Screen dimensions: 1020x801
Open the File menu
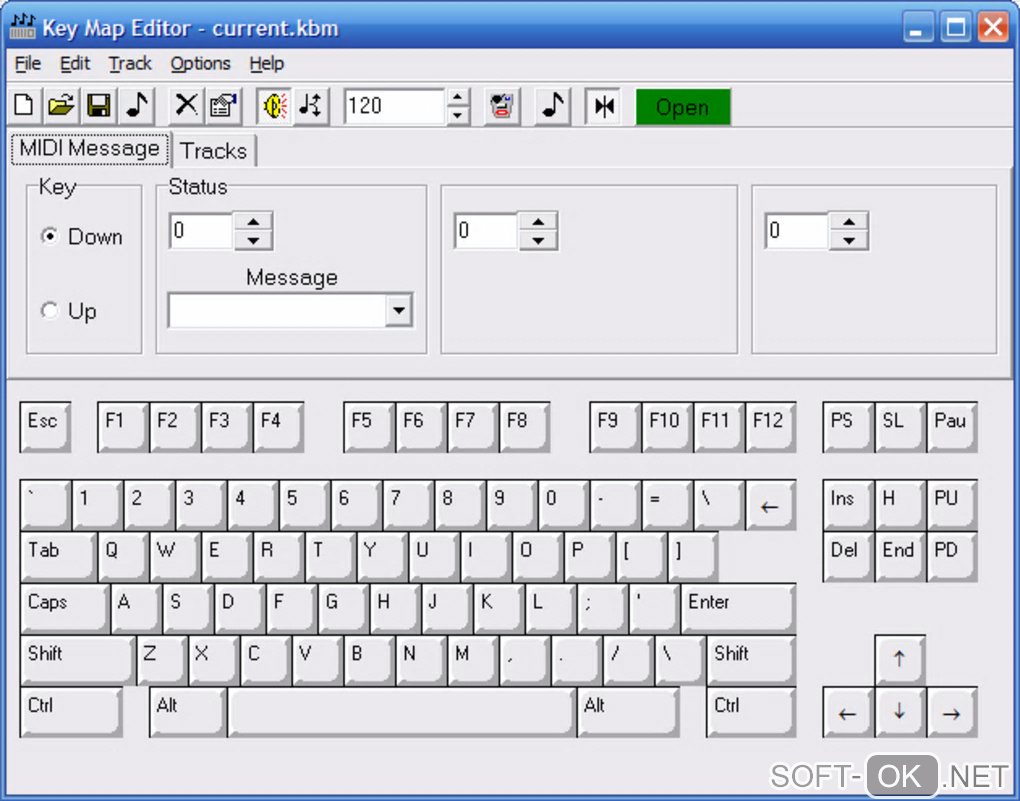coord(27,64)
